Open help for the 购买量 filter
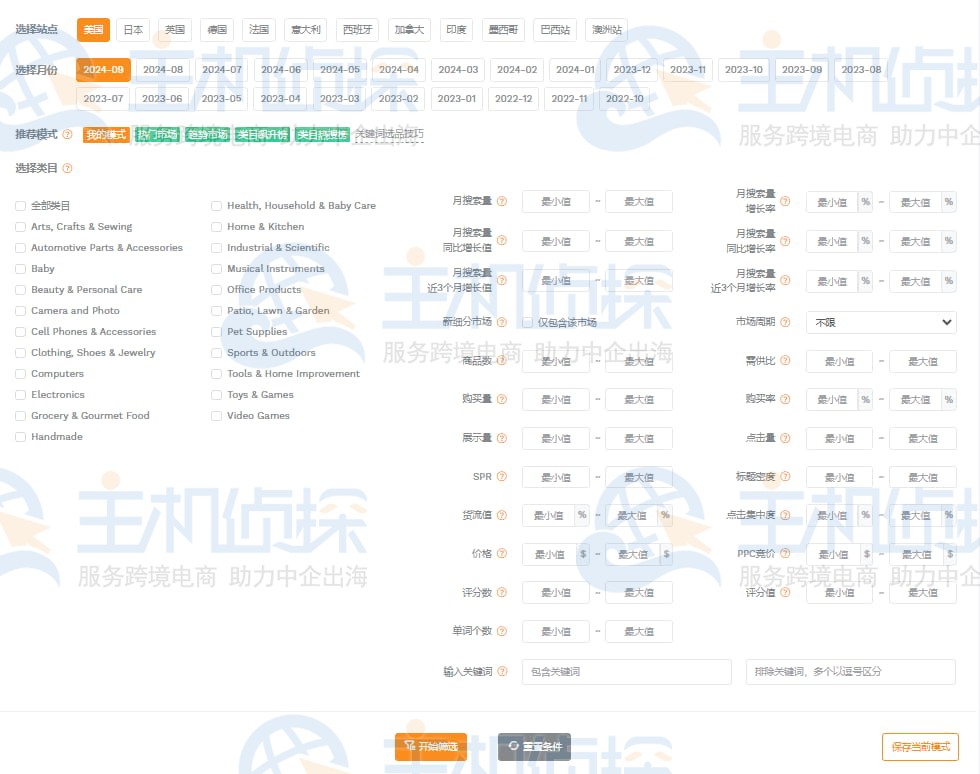Image resolution: width=980 pixels, height=774 pixels. [x=501, y=399]
